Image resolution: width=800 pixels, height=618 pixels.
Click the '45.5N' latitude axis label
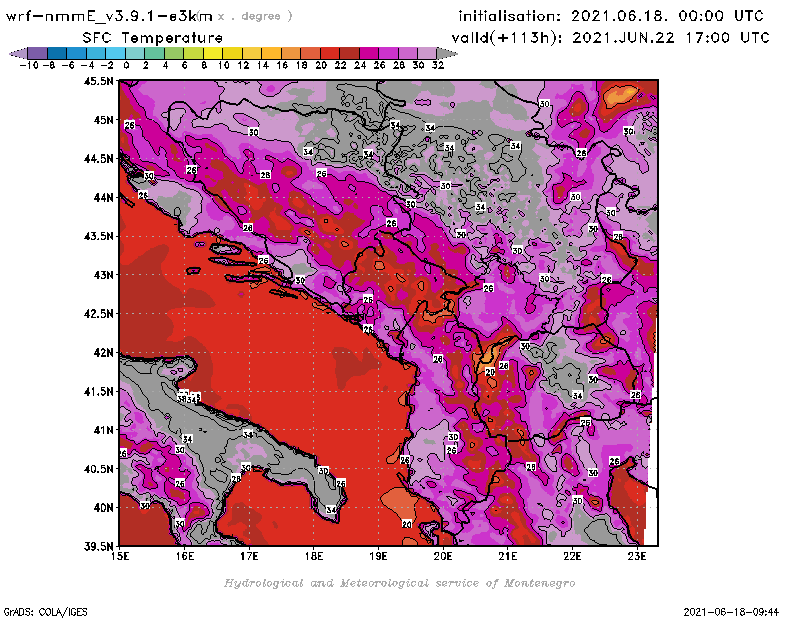click(x=98, y=81)
